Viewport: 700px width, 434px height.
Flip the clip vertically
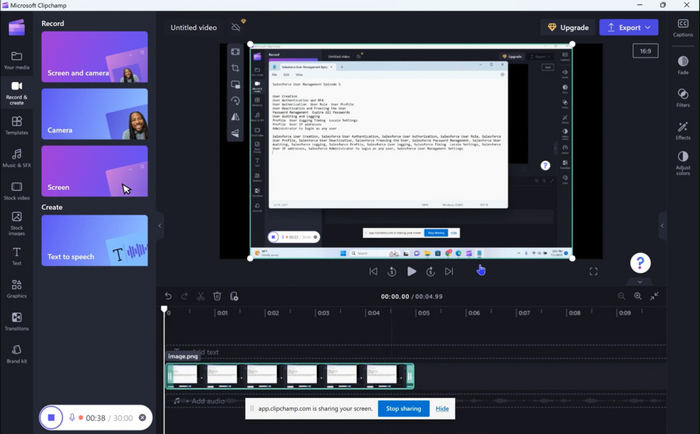click(x=235, y=133)
